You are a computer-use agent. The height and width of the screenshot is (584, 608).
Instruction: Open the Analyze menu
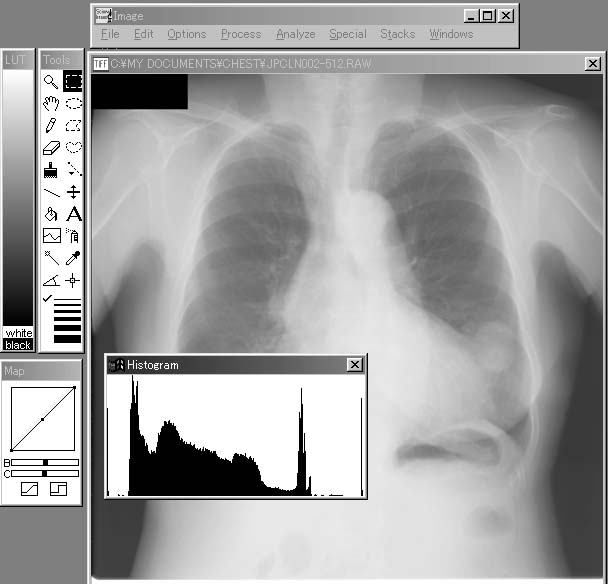(295, 34)
